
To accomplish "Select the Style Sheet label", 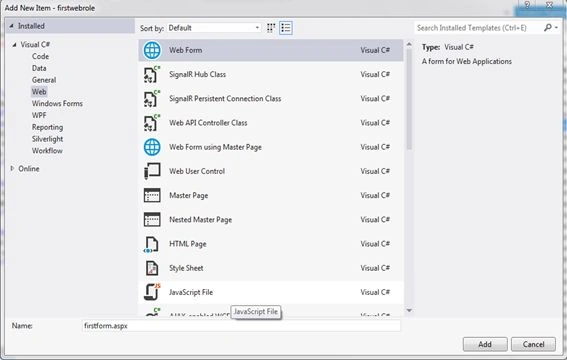I will click(186, 268).
